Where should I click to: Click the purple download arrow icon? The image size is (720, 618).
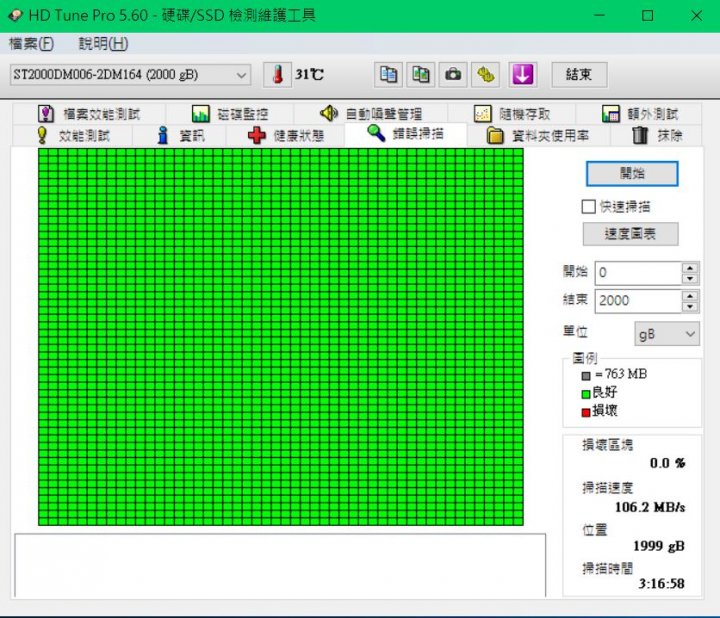coord(523,74)
